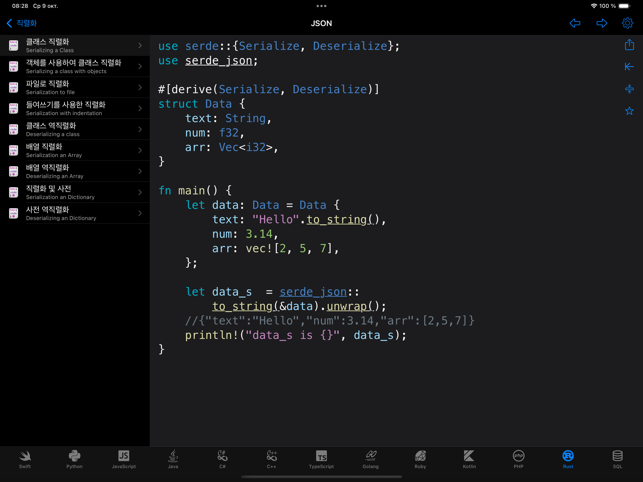The height and width of the screenshot is (482, 643).
Task: Switch to C# language tab
Action: click(x=222, y=459)
